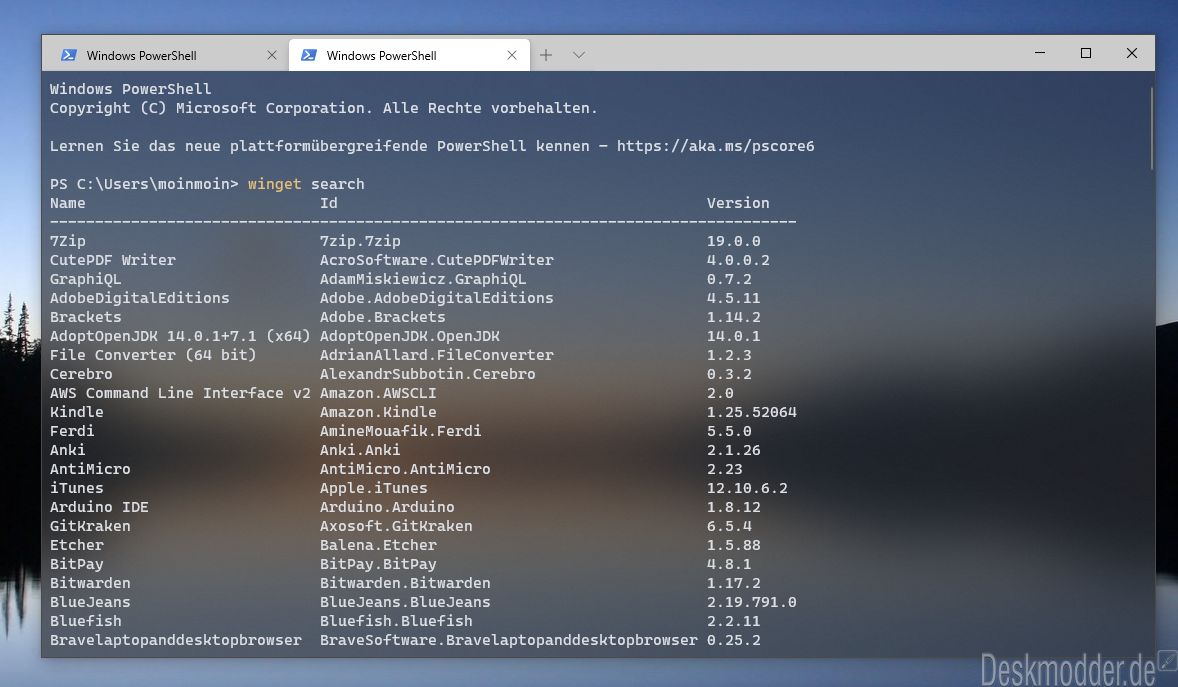
Task: Click 'File Converter (64 bit)' name
Action: 153,355
